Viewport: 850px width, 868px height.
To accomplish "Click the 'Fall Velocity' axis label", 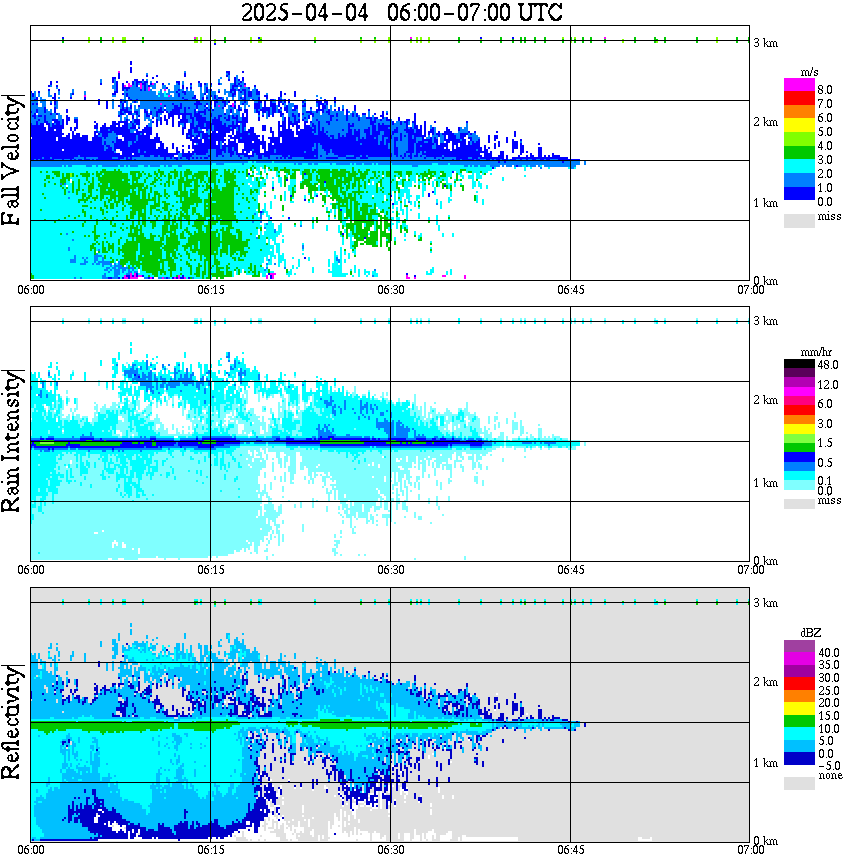I will point(11,160).
